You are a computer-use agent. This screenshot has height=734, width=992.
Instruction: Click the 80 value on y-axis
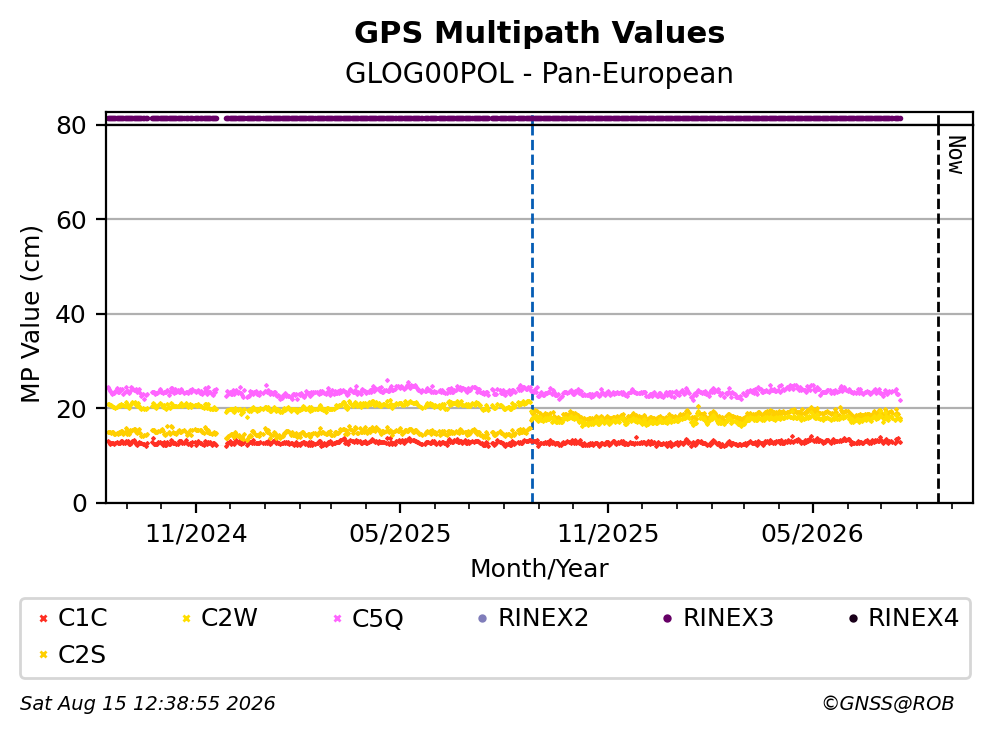(x=71, y=125)
